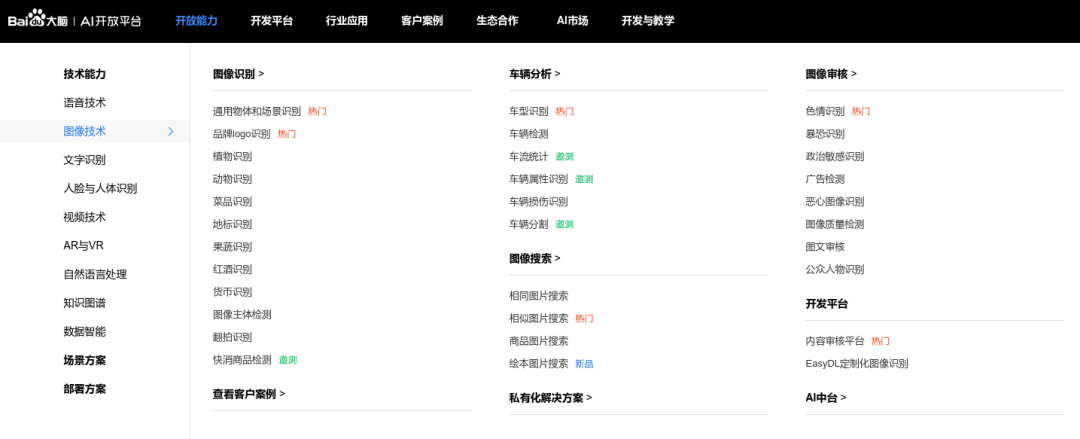The height and width of the screenshot is (439, 1080).
Task: Open 图文审核 link
Action: click(x=825, y=247)
